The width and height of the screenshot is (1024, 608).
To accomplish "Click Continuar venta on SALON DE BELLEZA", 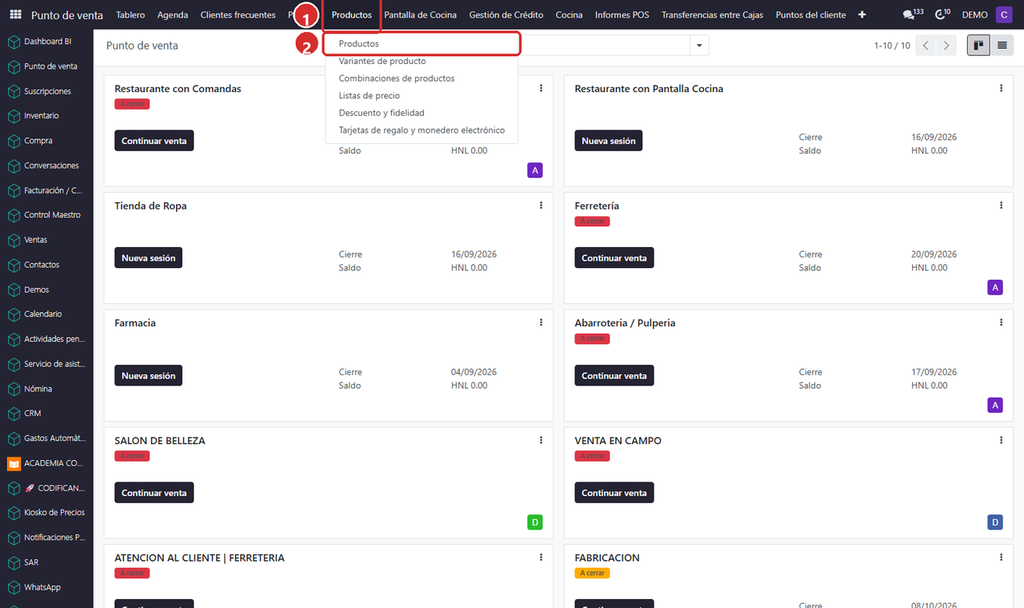I will [154, 492].
